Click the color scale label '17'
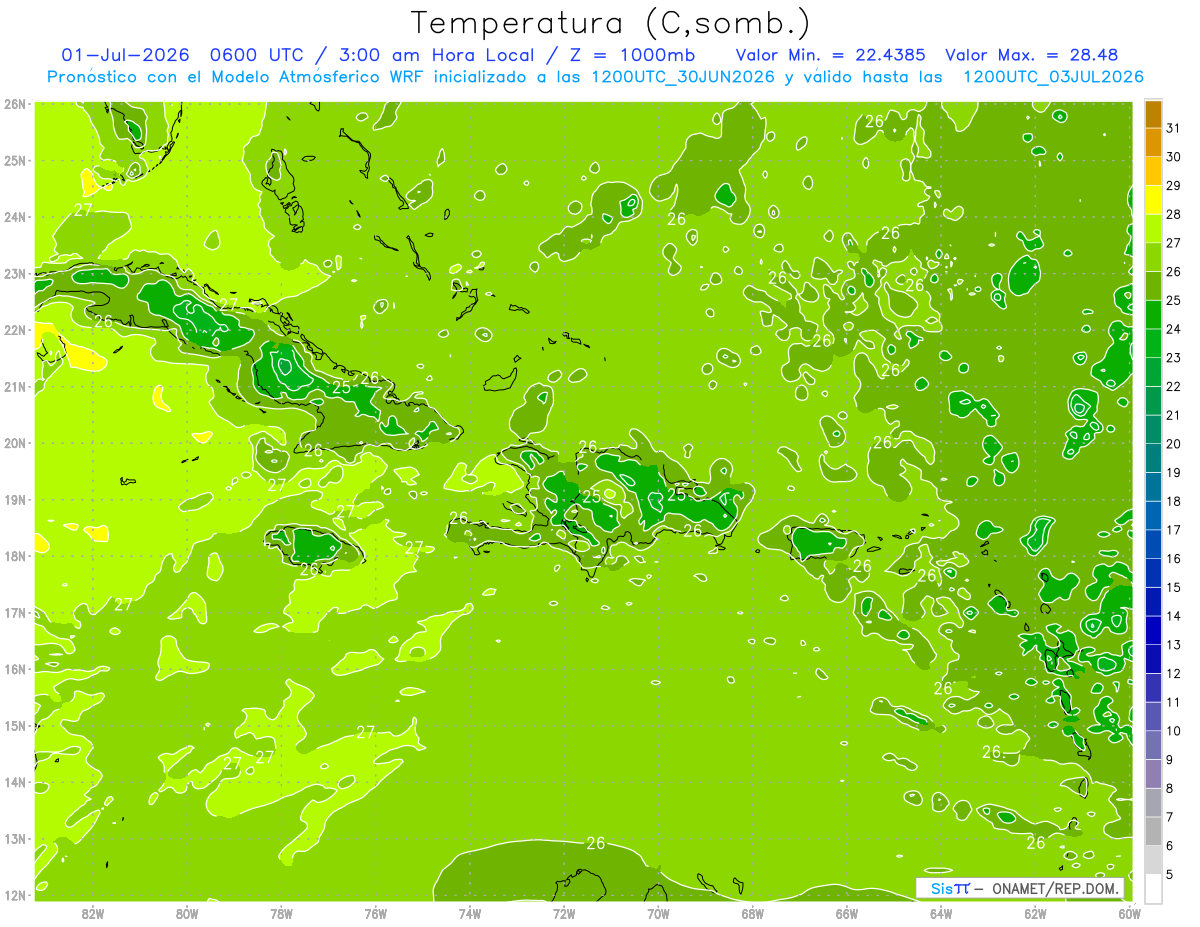The width and height of the screenshot is (1200, 927). pyautogui.click(x=1173, y=530)
